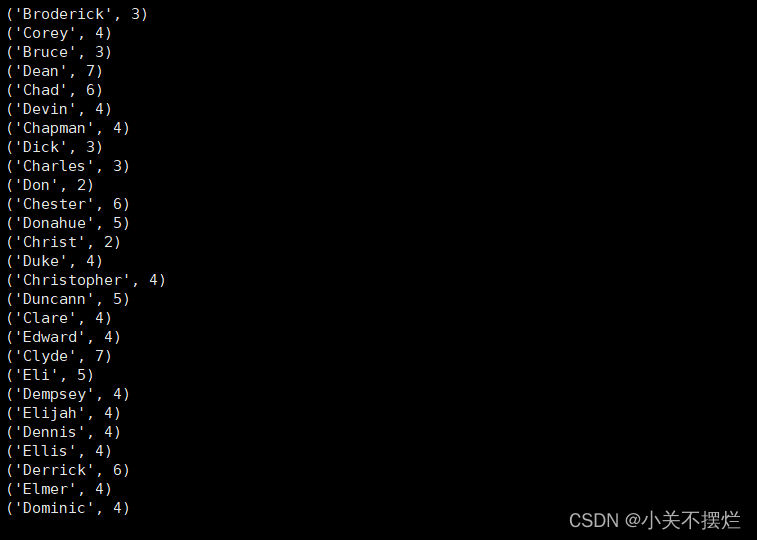Select the 'Elijah' name in terminal
The height and width of the screenshot is (540, 757).
[50, 413]
